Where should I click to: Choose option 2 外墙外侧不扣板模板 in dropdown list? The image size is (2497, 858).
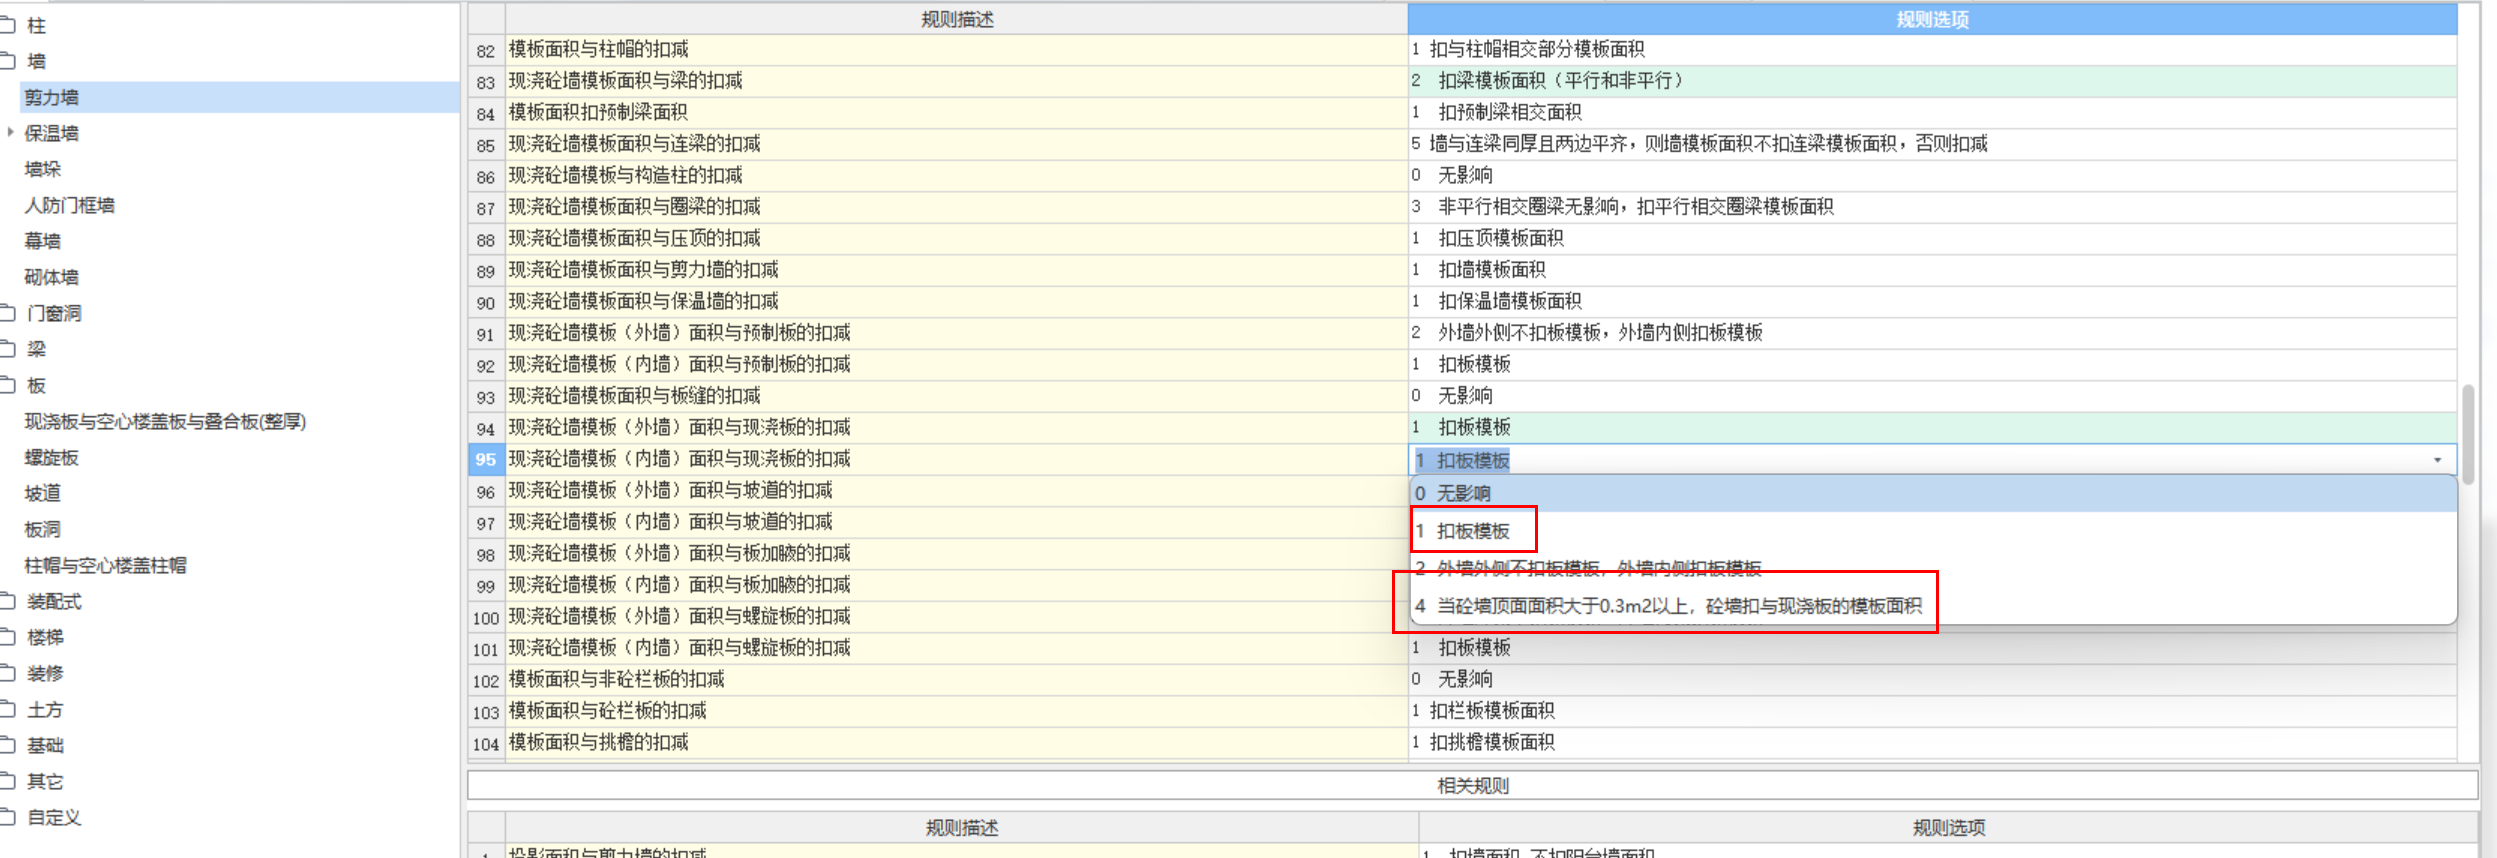click(1932, 568)
